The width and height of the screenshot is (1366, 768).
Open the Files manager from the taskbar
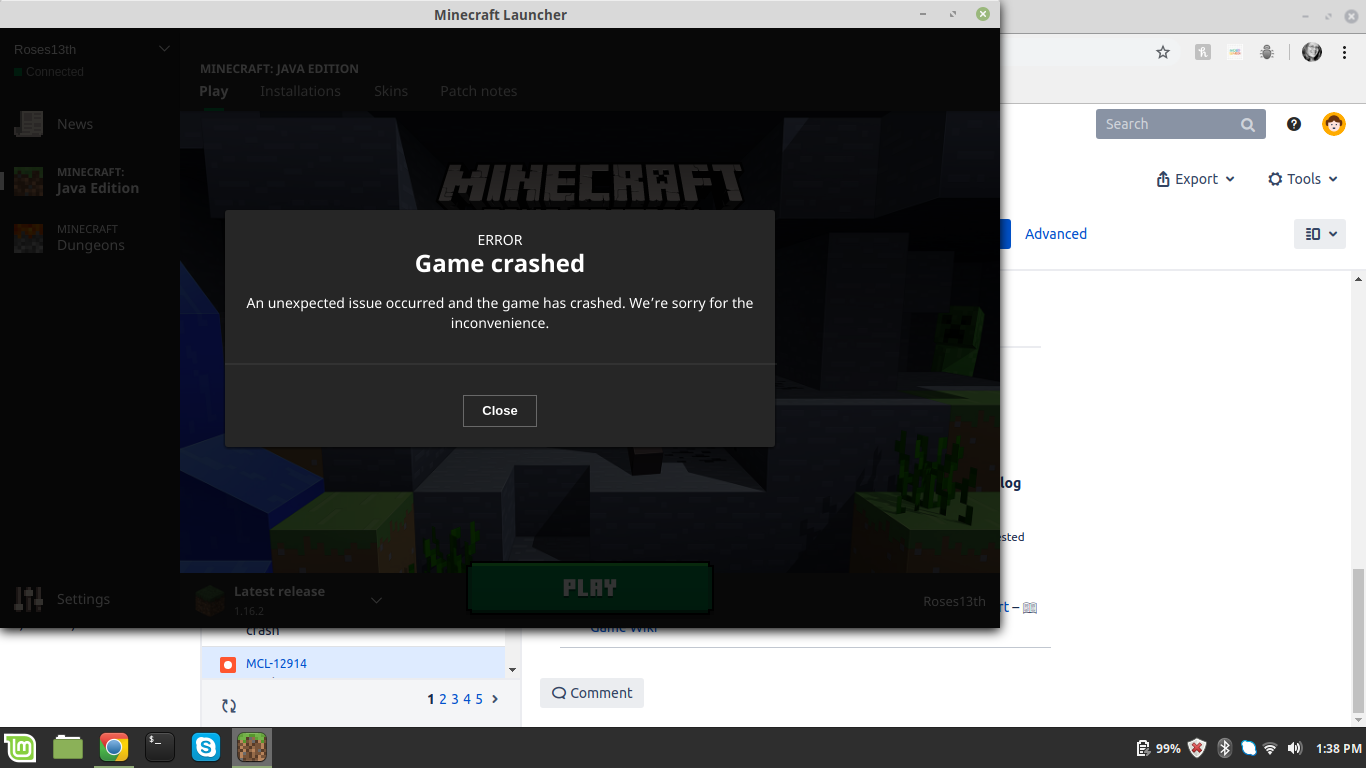[68, 747]
